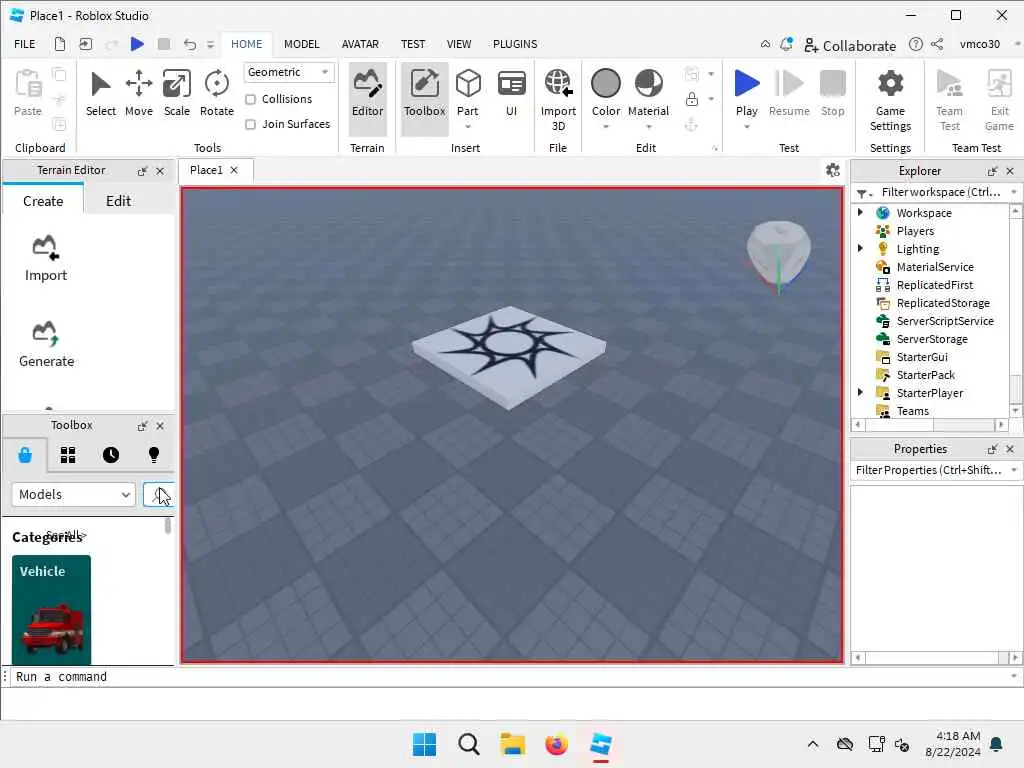This screenshot has height=768, width=1024.
Task: Switch to the Terrain Editor Edit tab
Action: [x=118, y=201]
